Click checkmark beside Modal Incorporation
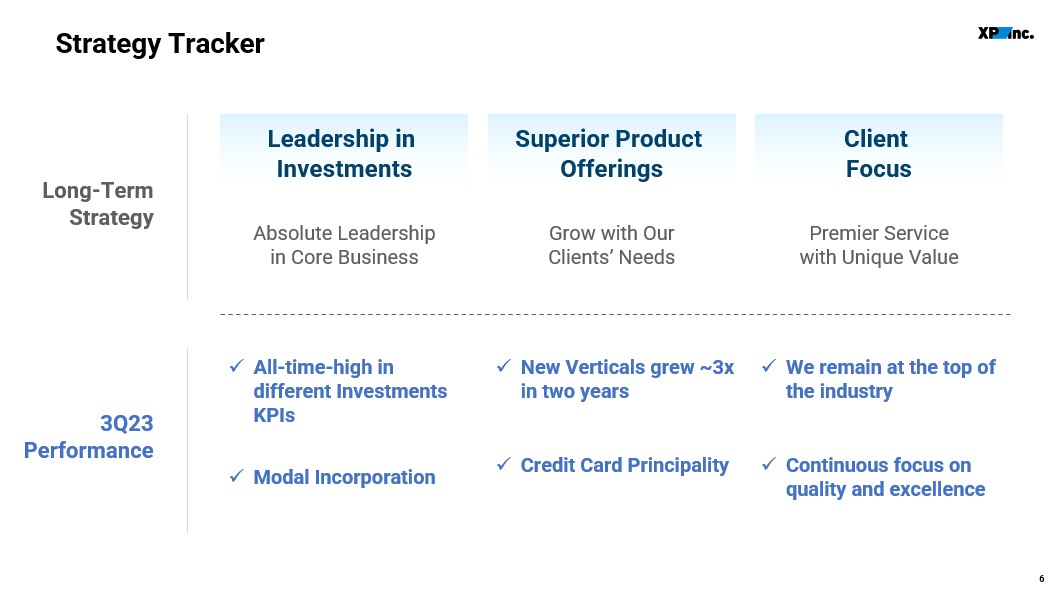The width and height of the screenshot is (1064, 597). click(236, 476)
